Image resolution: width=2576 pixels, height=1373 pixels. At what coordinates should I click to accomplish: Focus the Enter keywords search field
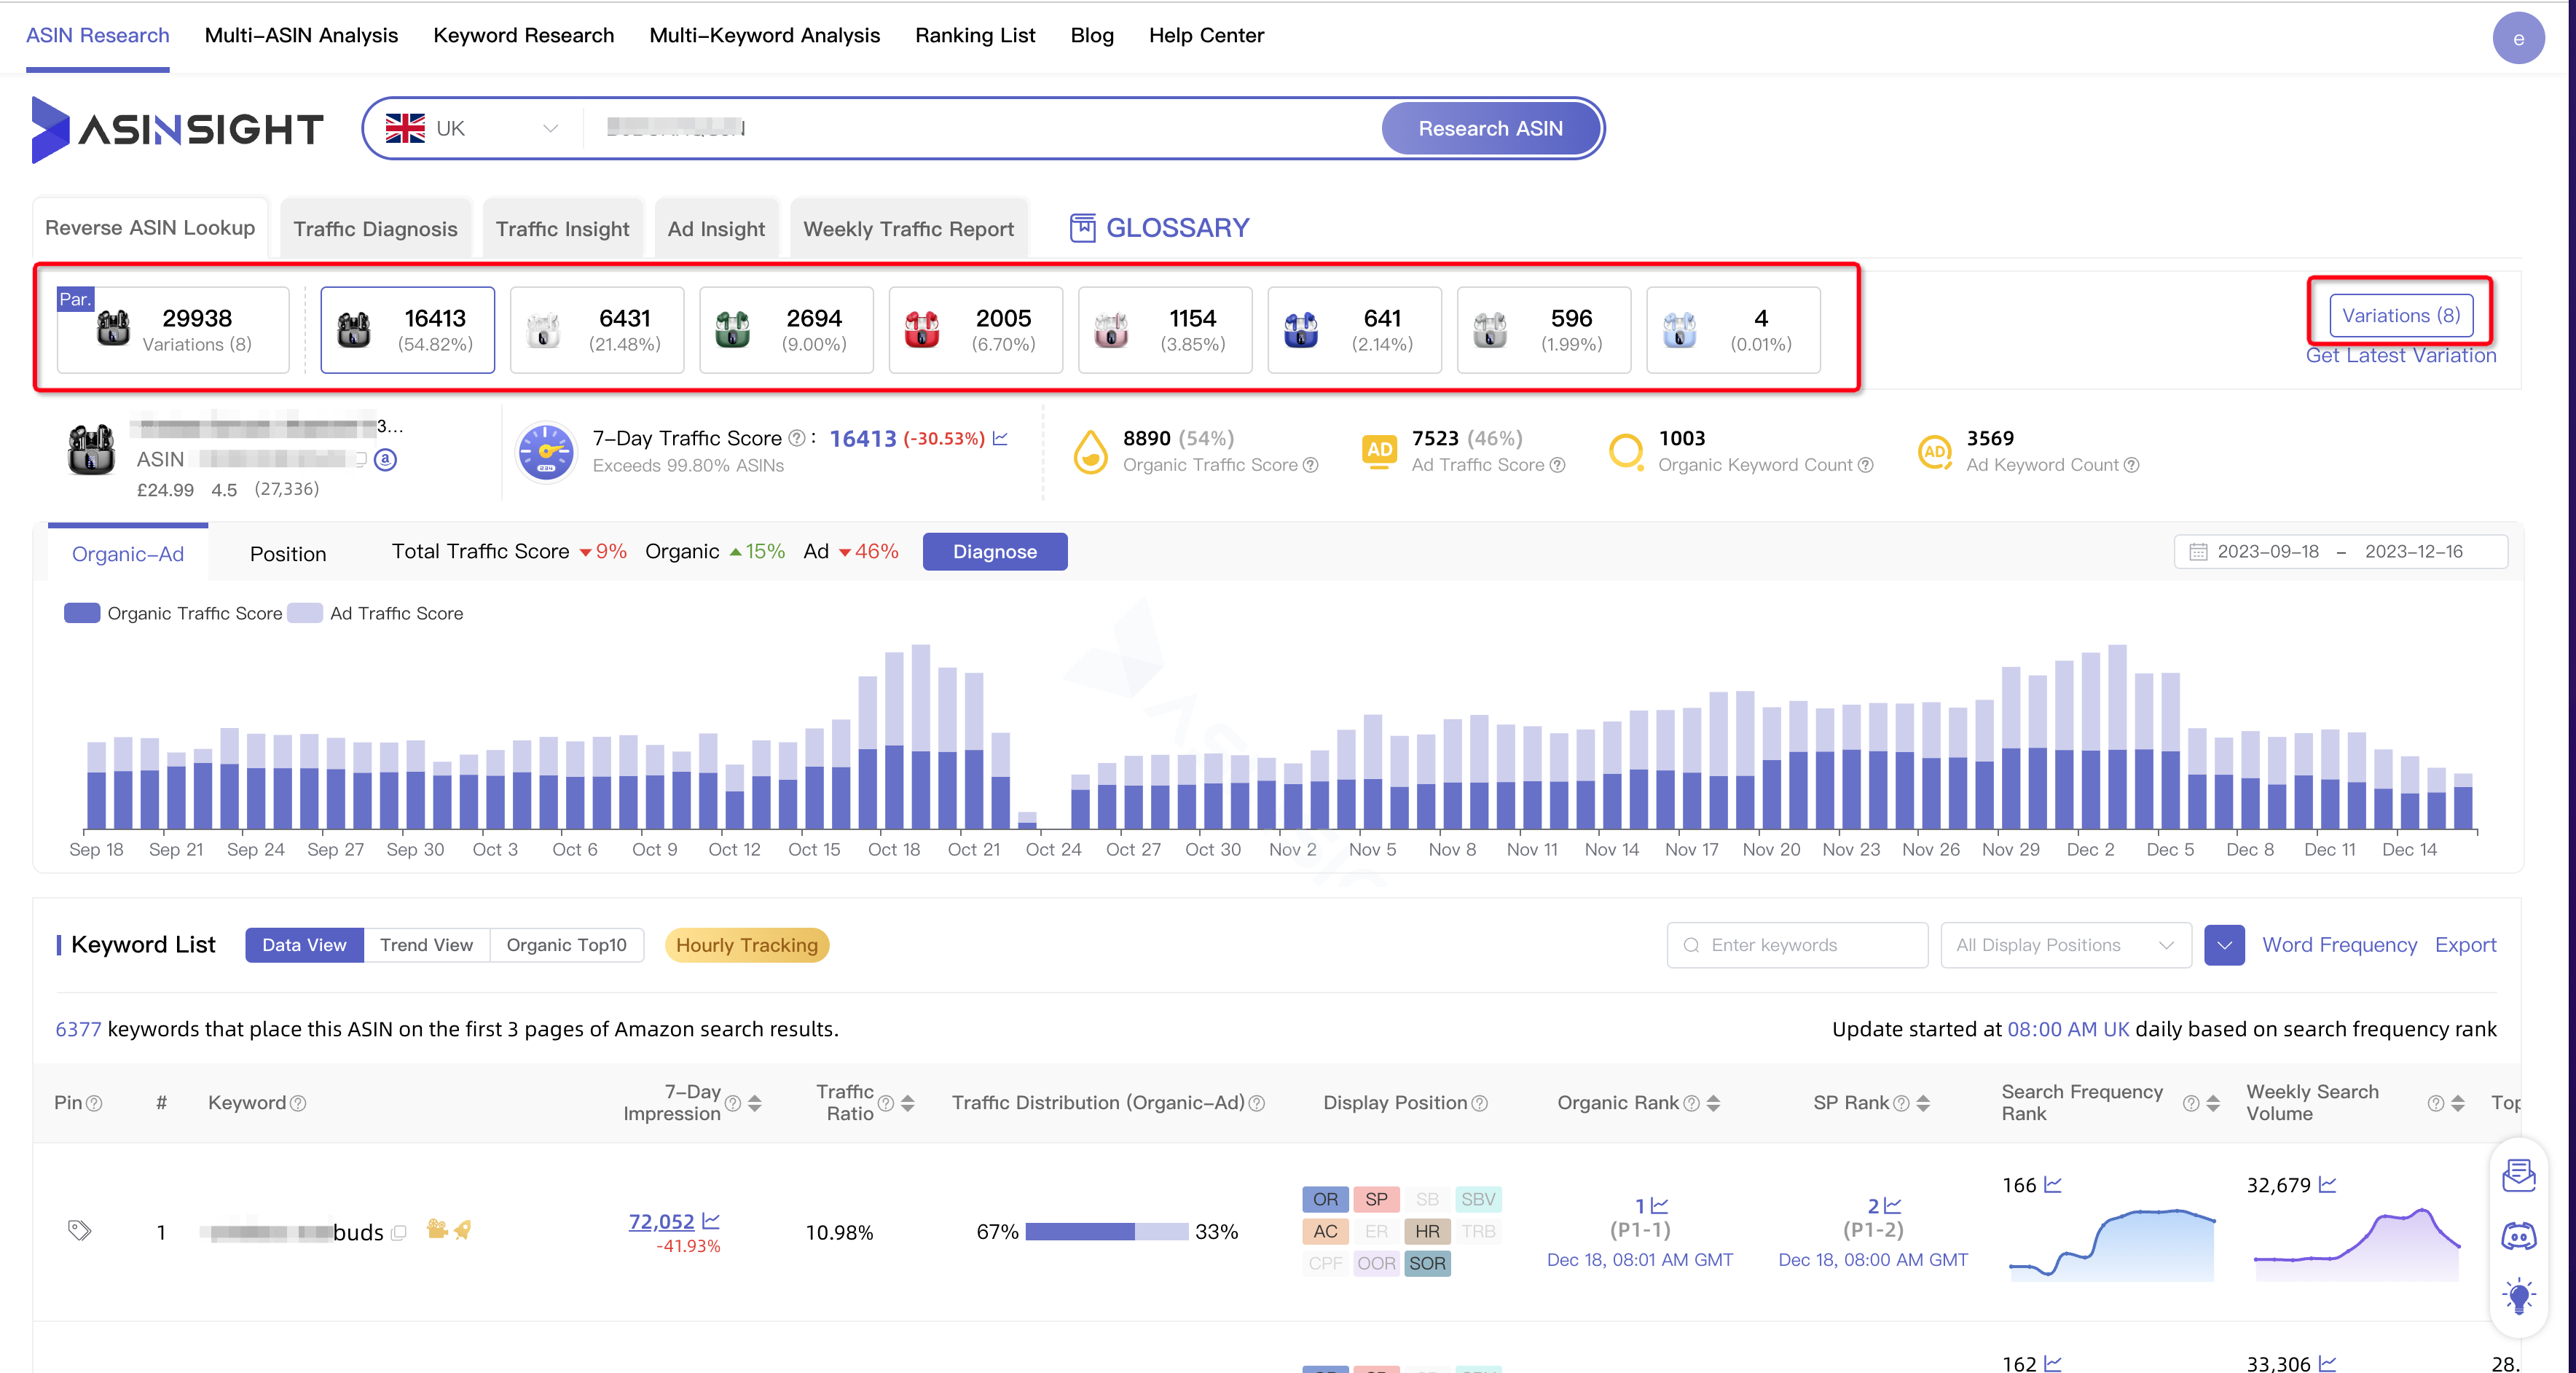click(1797, 945)
